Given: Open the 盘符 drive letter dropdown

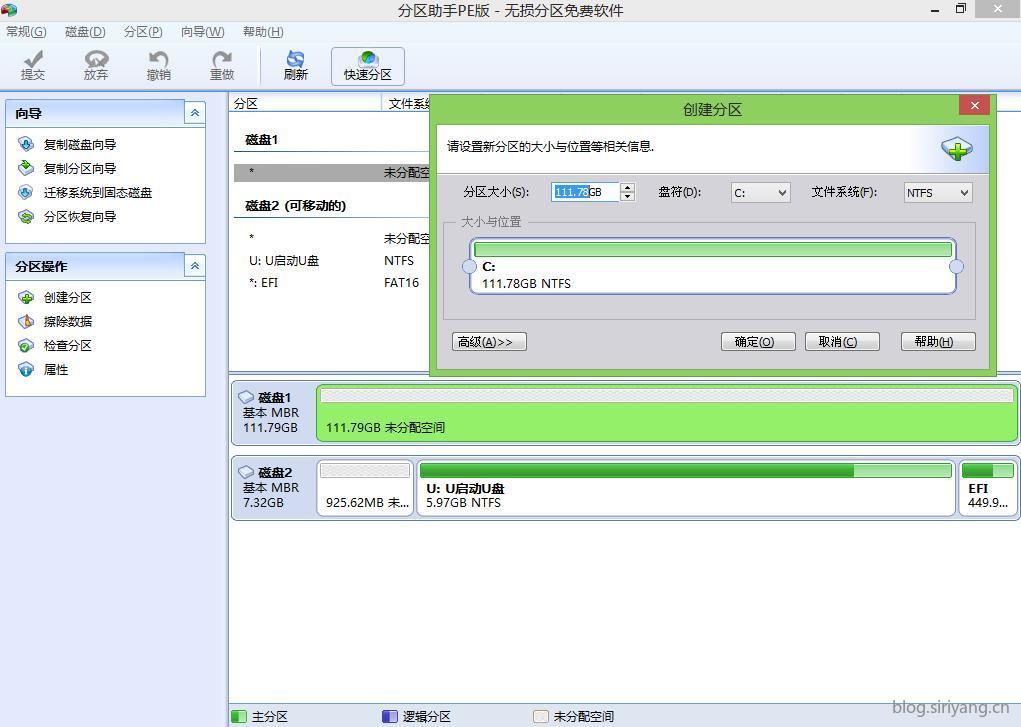Looking at the screenshot, I should pos(760,192).
